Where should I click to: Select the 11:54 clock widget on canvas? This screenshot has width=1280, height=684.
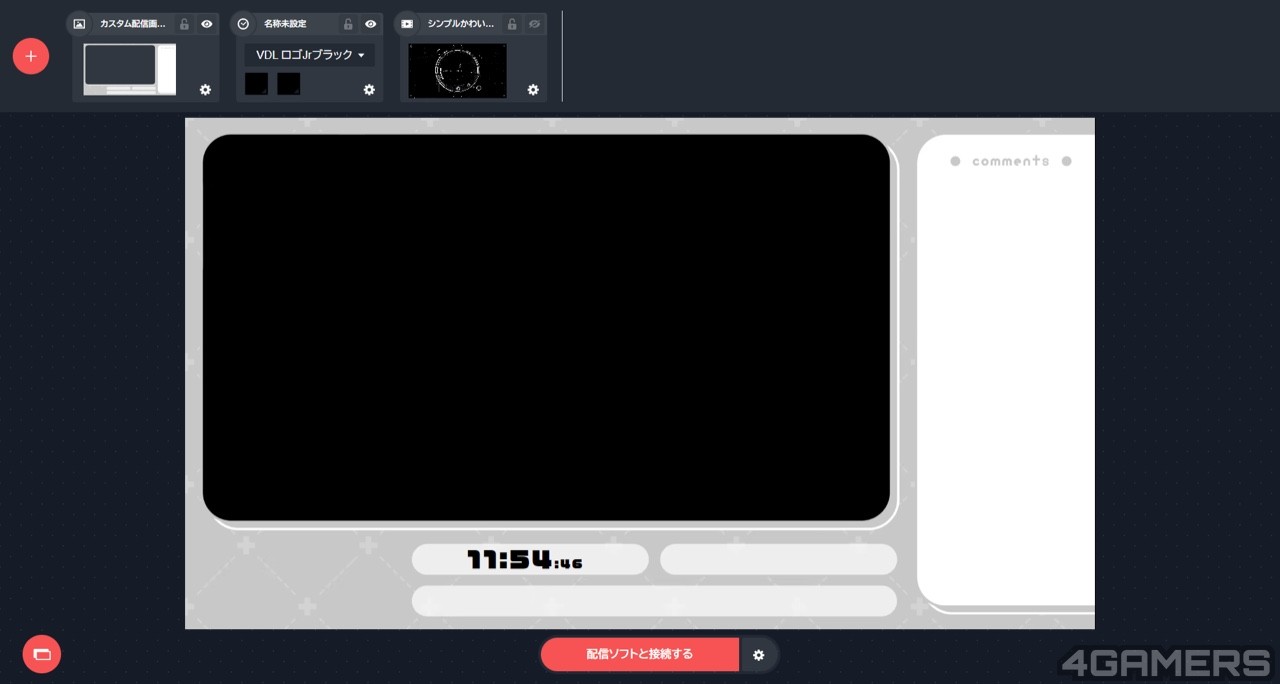tap(525, 560)
